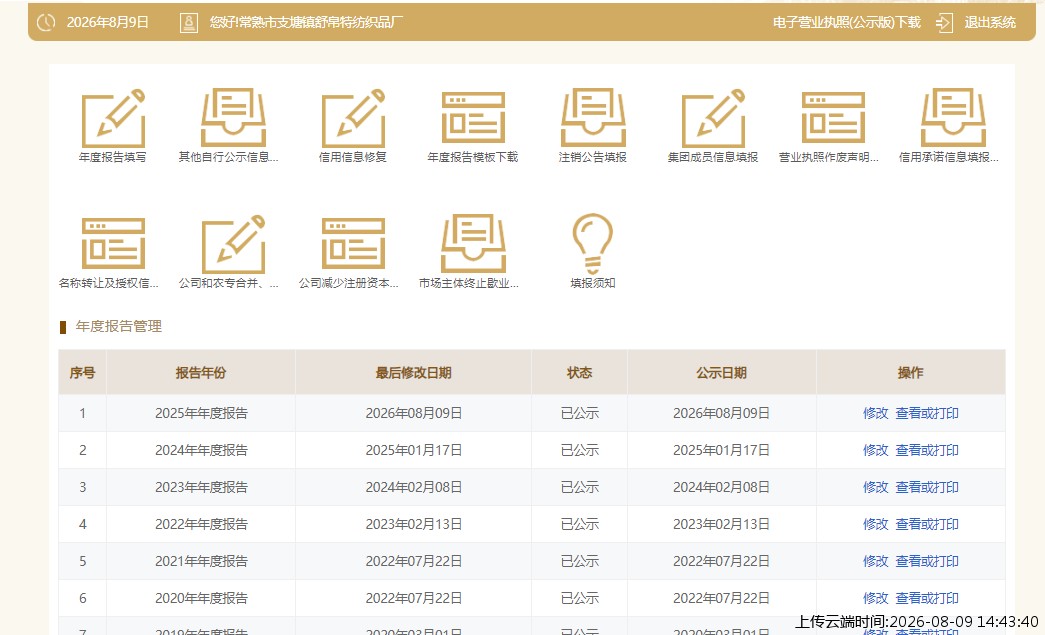The width and height of the screenshot is (1045, 635).
Task: Select the 信用信息修复 icon
Action: (353, 118)
